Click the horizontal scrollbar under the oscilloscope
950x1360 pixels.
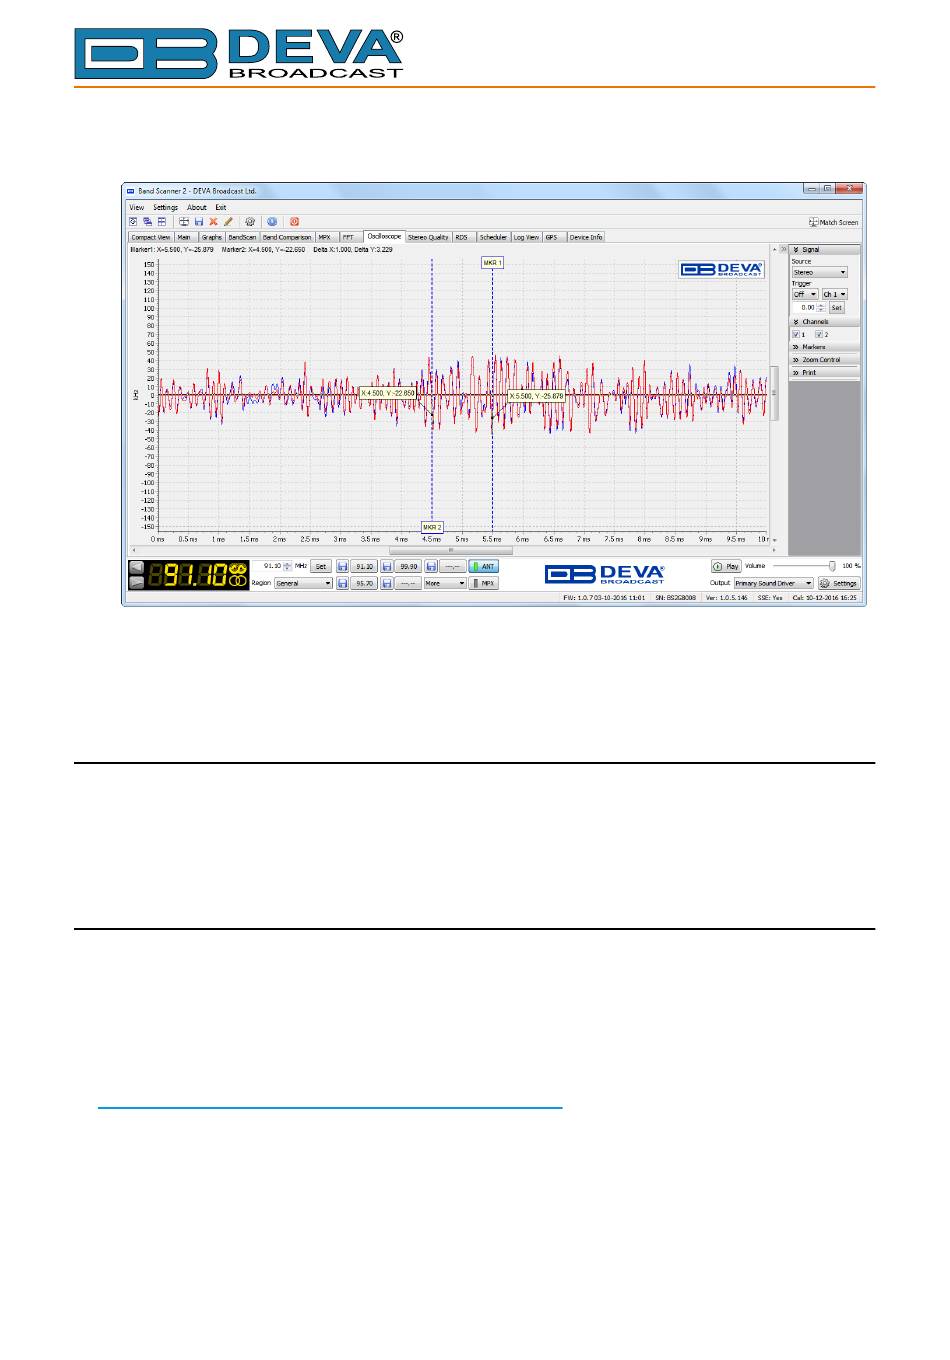coord(450,550)
